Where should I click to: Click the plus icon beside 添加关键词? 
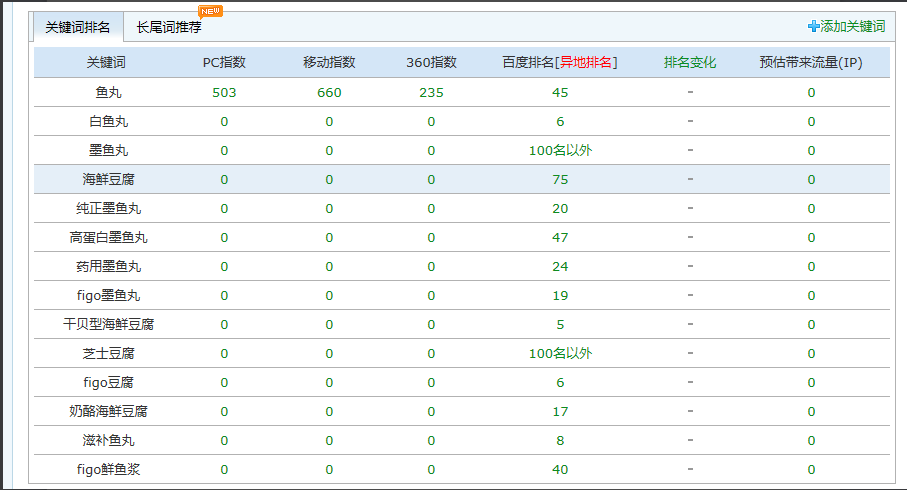tap(813, 27)
